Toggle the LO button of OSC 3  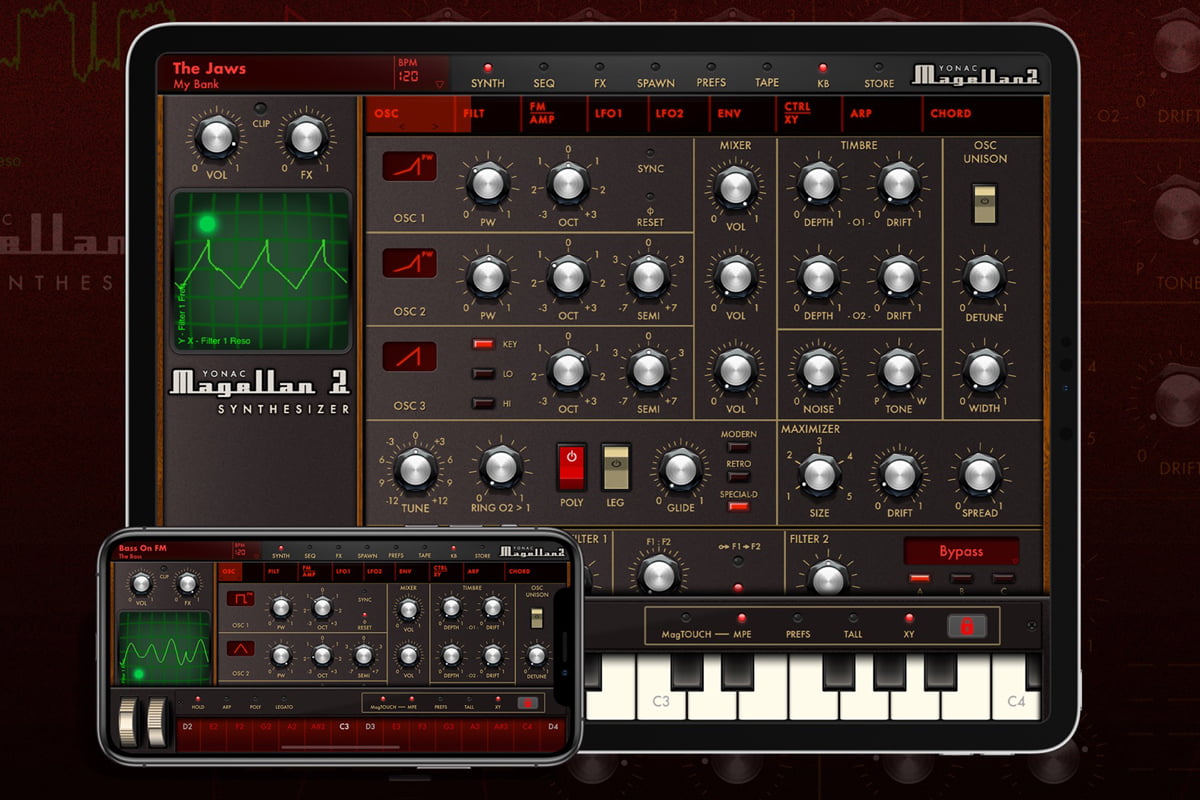[x=484, y=374]
